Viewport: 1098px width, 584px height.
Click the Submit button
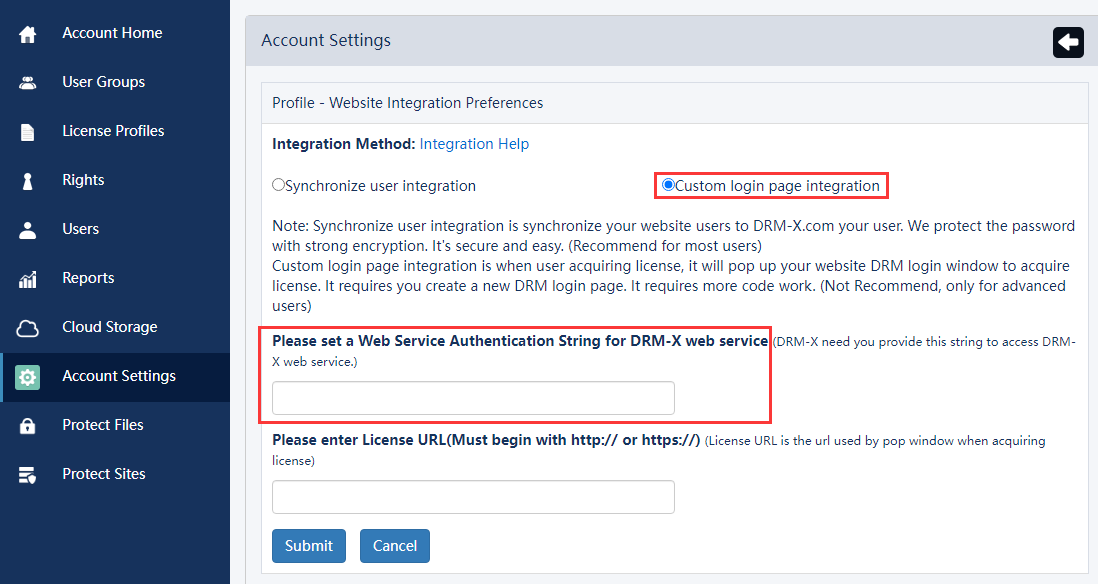click(308, 546)
